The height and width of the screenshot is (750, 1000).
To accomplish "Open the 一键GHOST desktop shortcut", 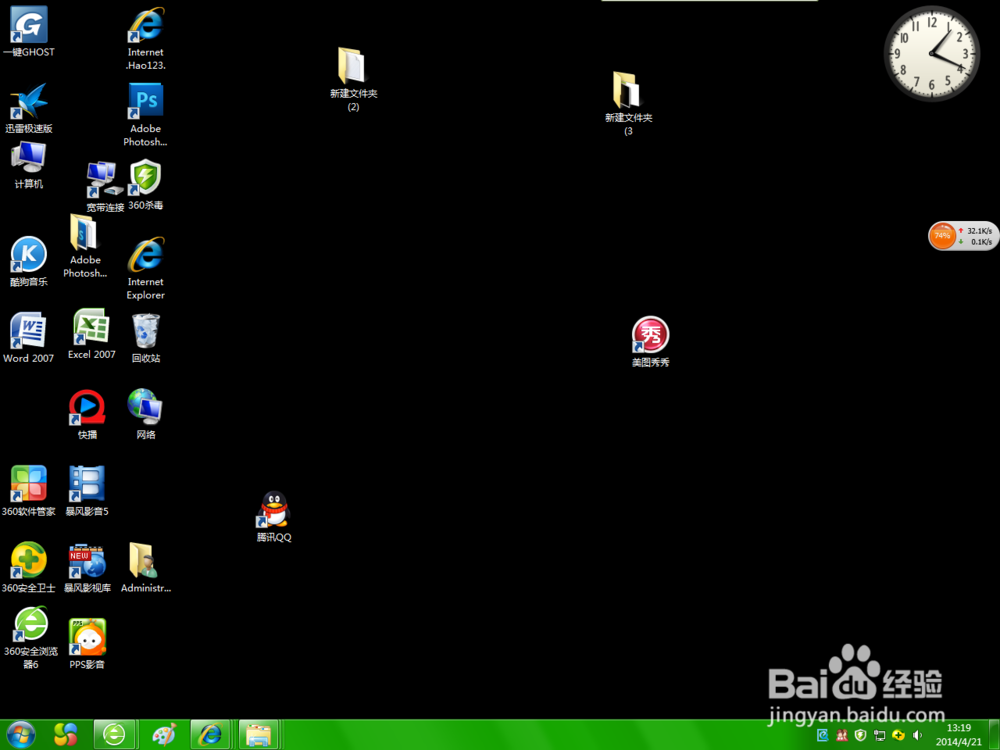I will (x=29, y=32).
